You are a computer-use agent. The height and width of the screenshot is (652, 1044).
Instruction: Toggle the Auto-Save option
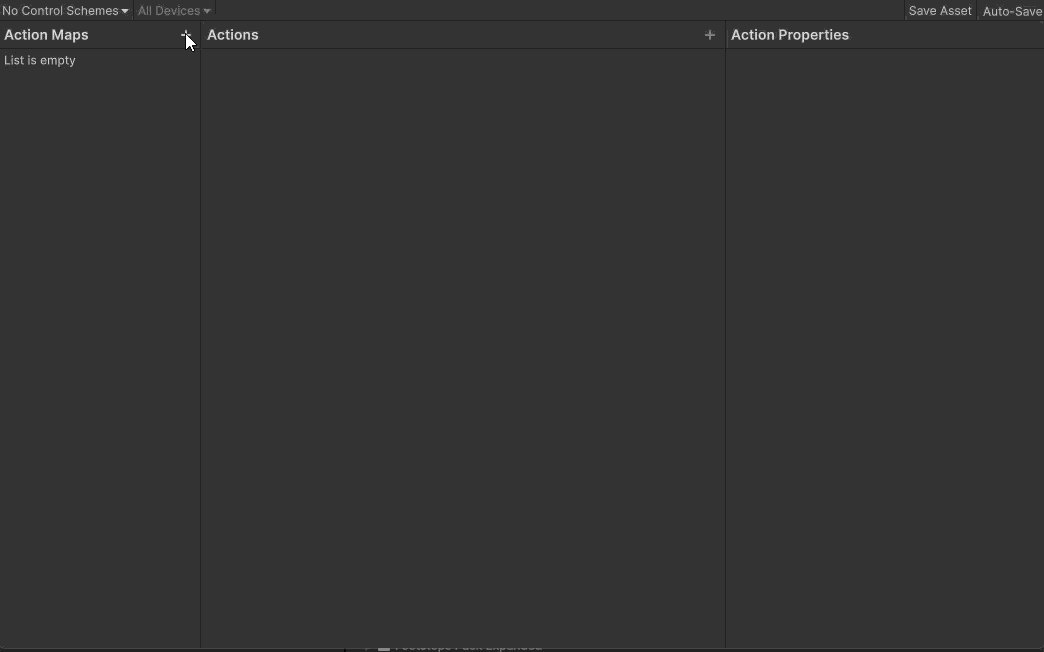point(1012,11)
